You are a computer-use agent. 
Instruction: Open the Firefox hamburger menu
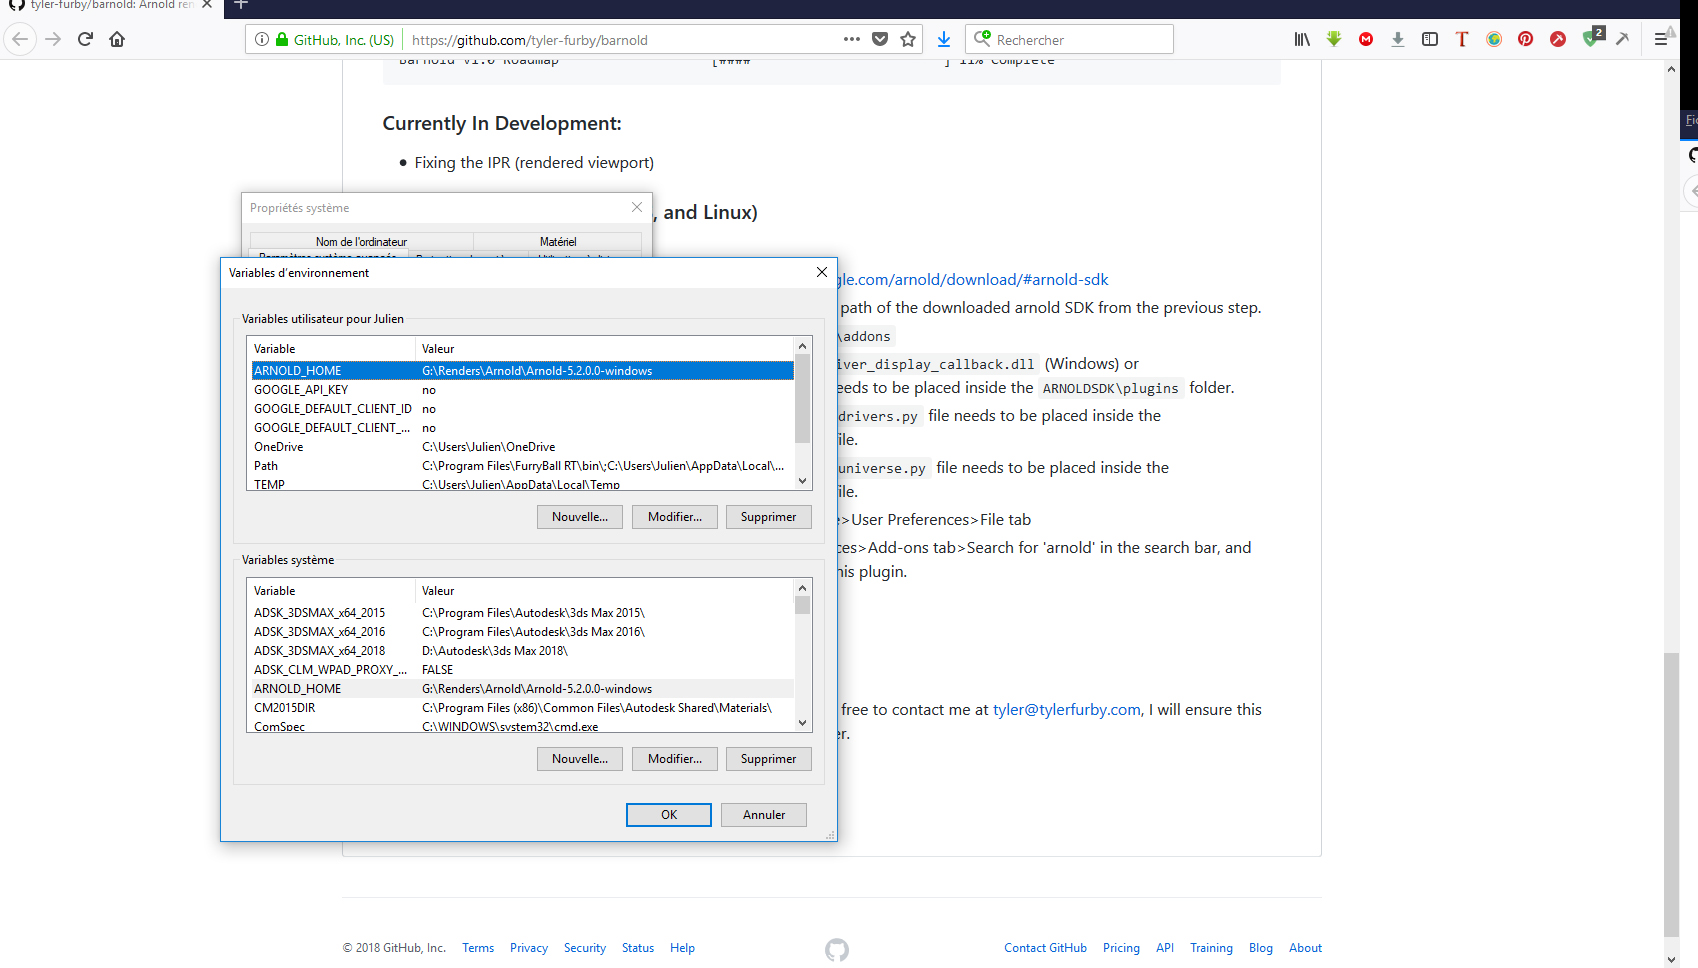coord(1661,39)
